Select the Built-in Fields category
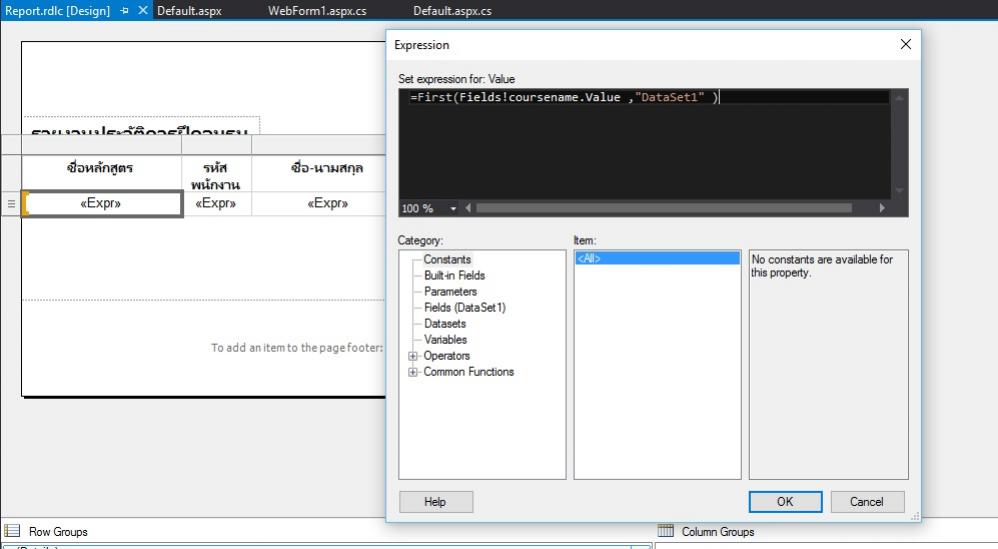The image size is (998, 549). pyautogui.click(x=454, y=275)
